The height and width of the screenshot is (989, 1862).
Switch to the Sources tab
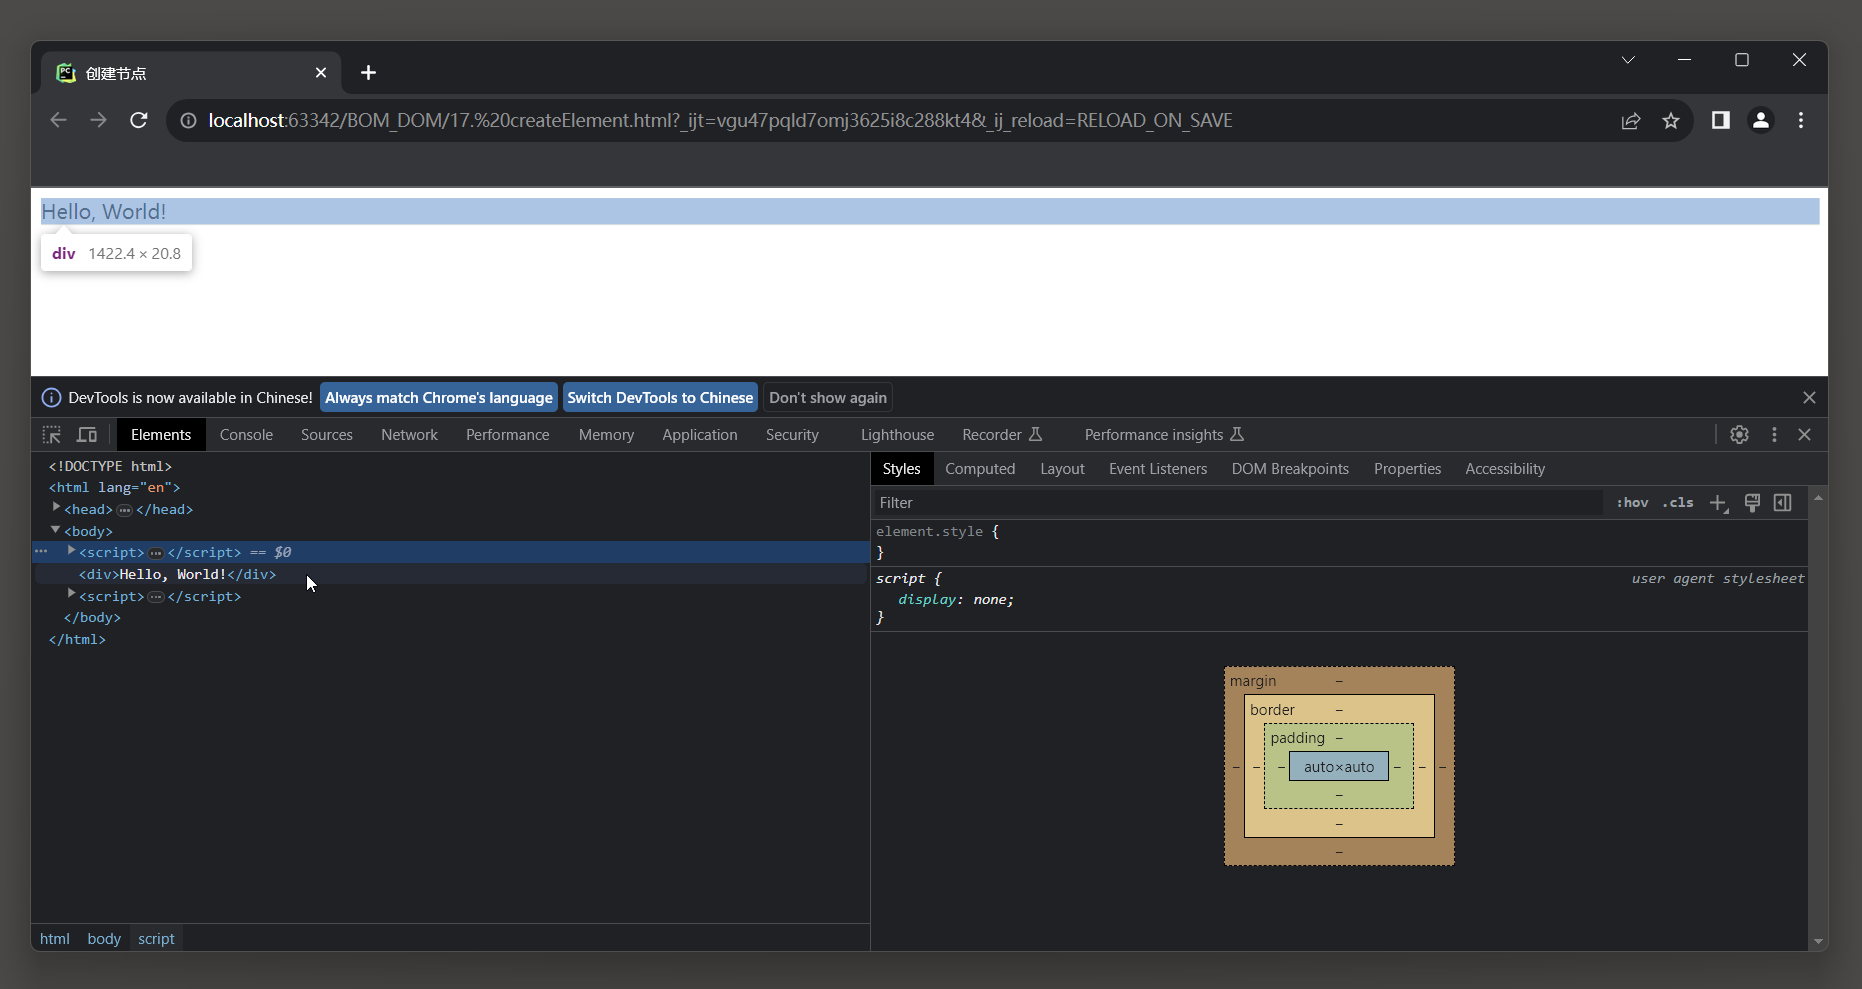[327, 435]
